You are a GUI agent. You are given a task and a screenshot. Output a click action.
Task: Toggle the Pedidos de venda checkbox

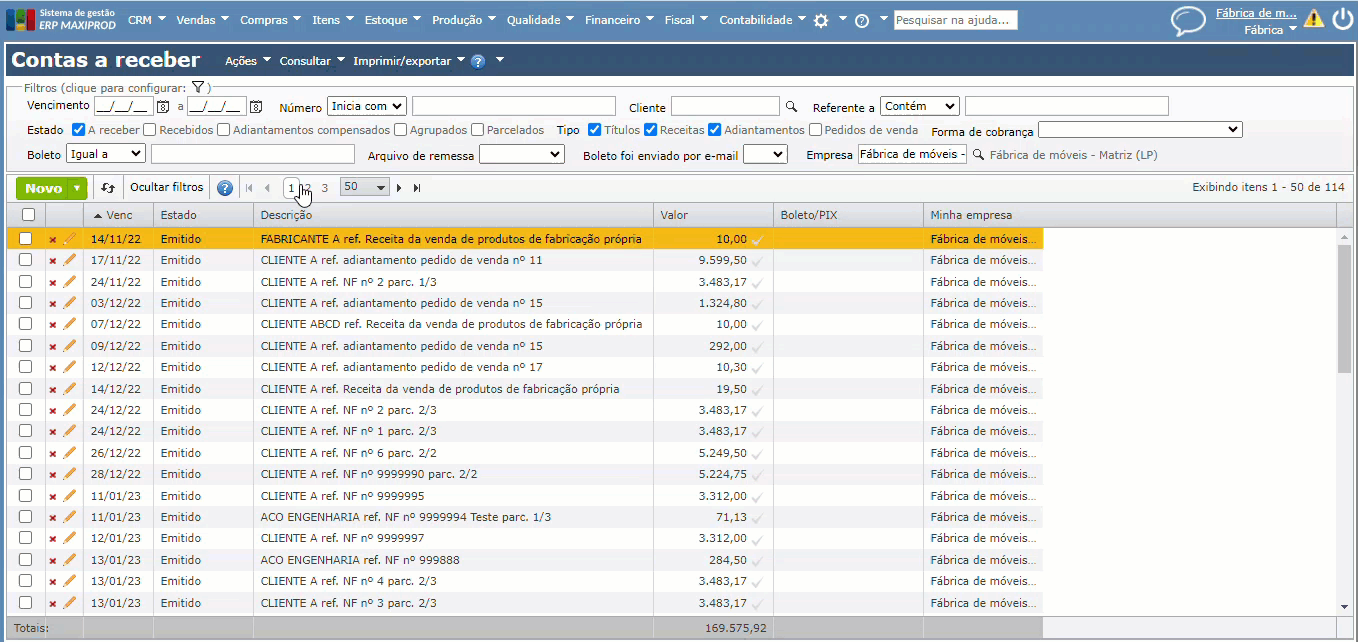pos(815,130)
